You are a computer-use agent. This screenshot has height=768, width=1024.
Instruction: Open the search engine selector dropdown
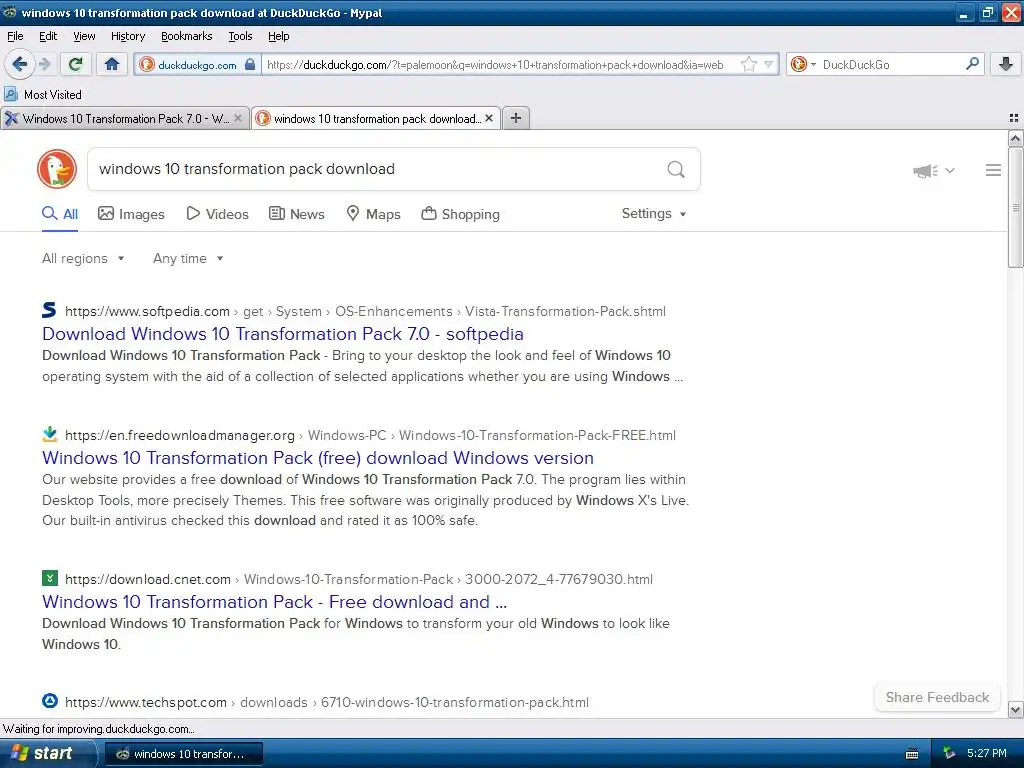click(803, 64)
